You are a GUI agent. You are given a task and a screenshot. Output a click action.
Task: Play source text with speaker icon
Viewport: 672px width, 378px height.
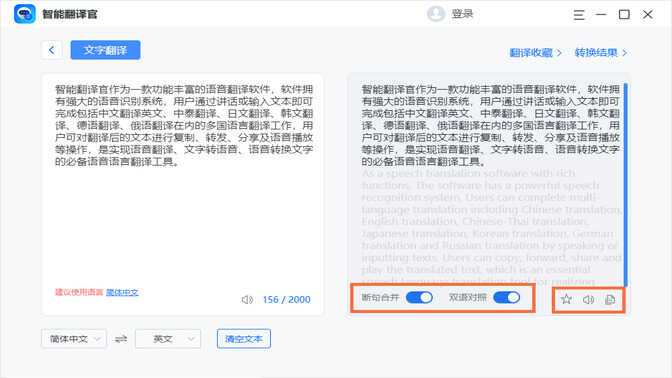click(x=247, y=300)
